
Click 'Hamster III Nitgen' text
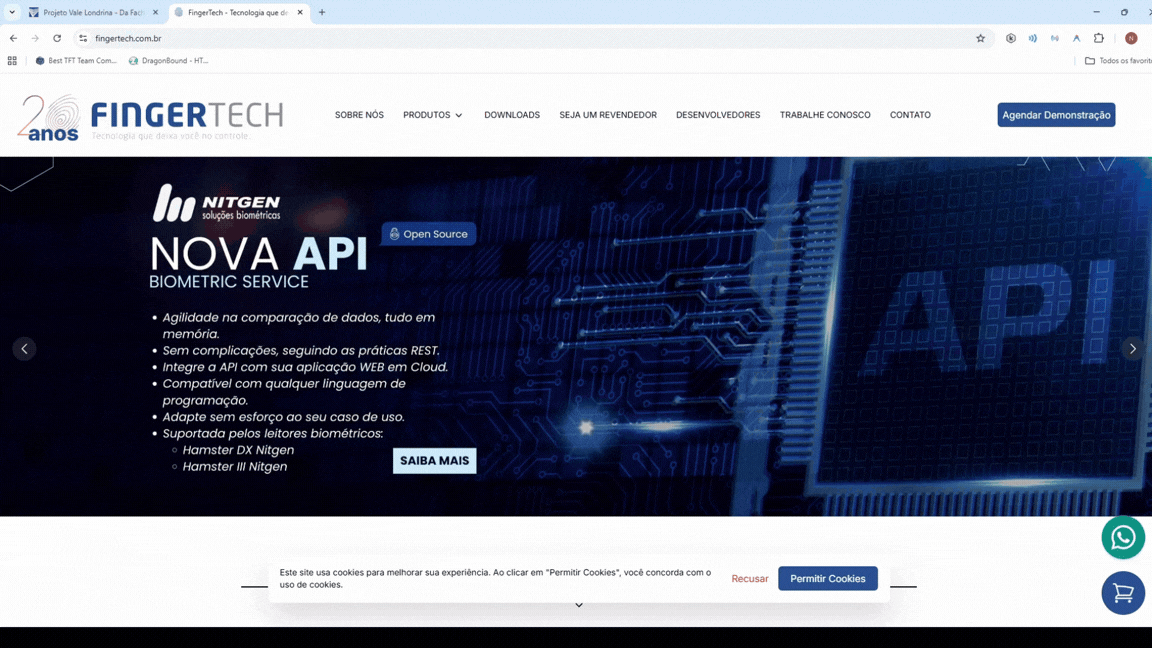tap(234, 467)
